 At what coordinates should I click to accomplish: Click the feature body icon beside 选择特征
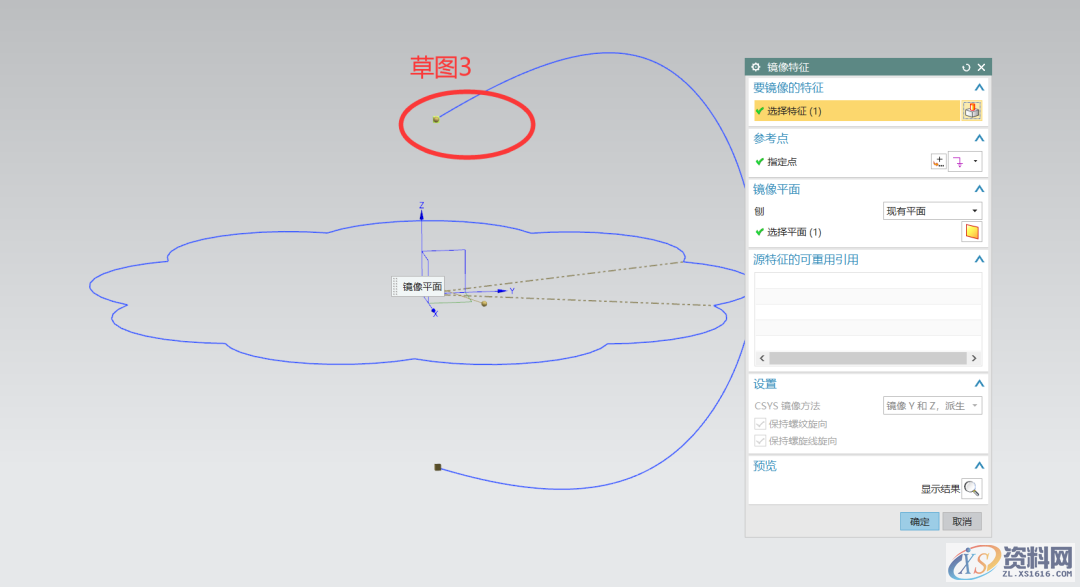[971, 110]
